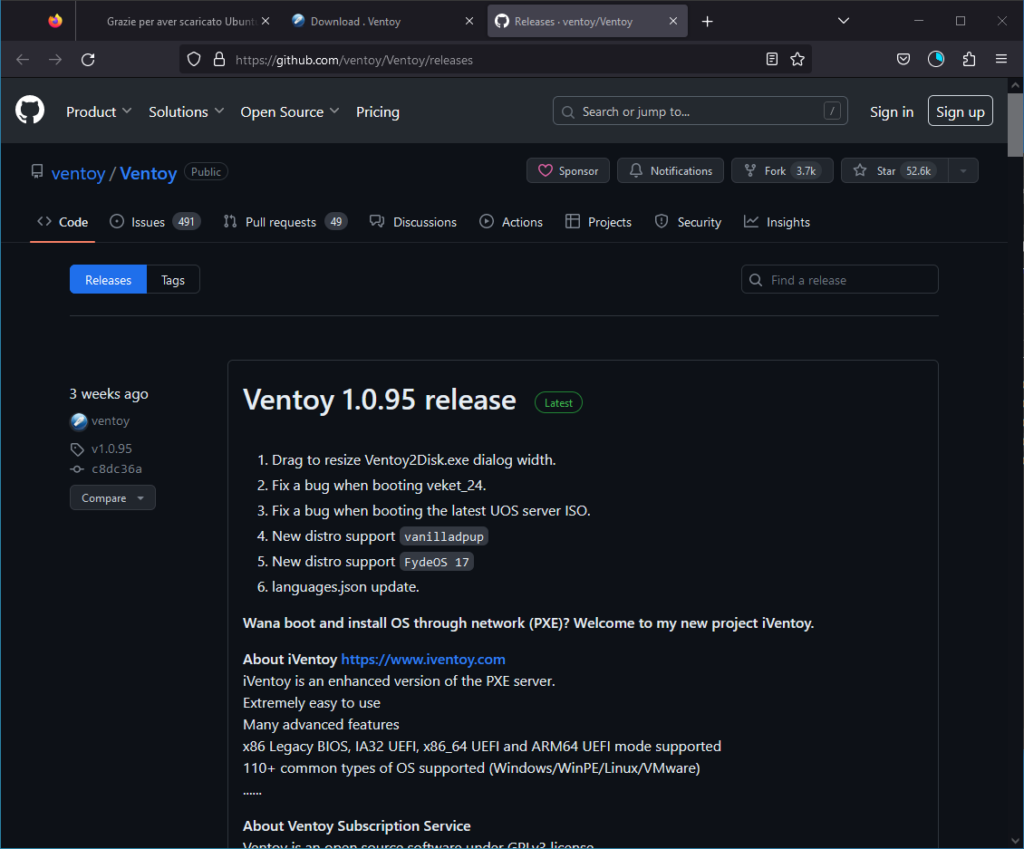Open the Pull requests tab
Viewport: 1024px width, 849px height.
tap(285, 222)
